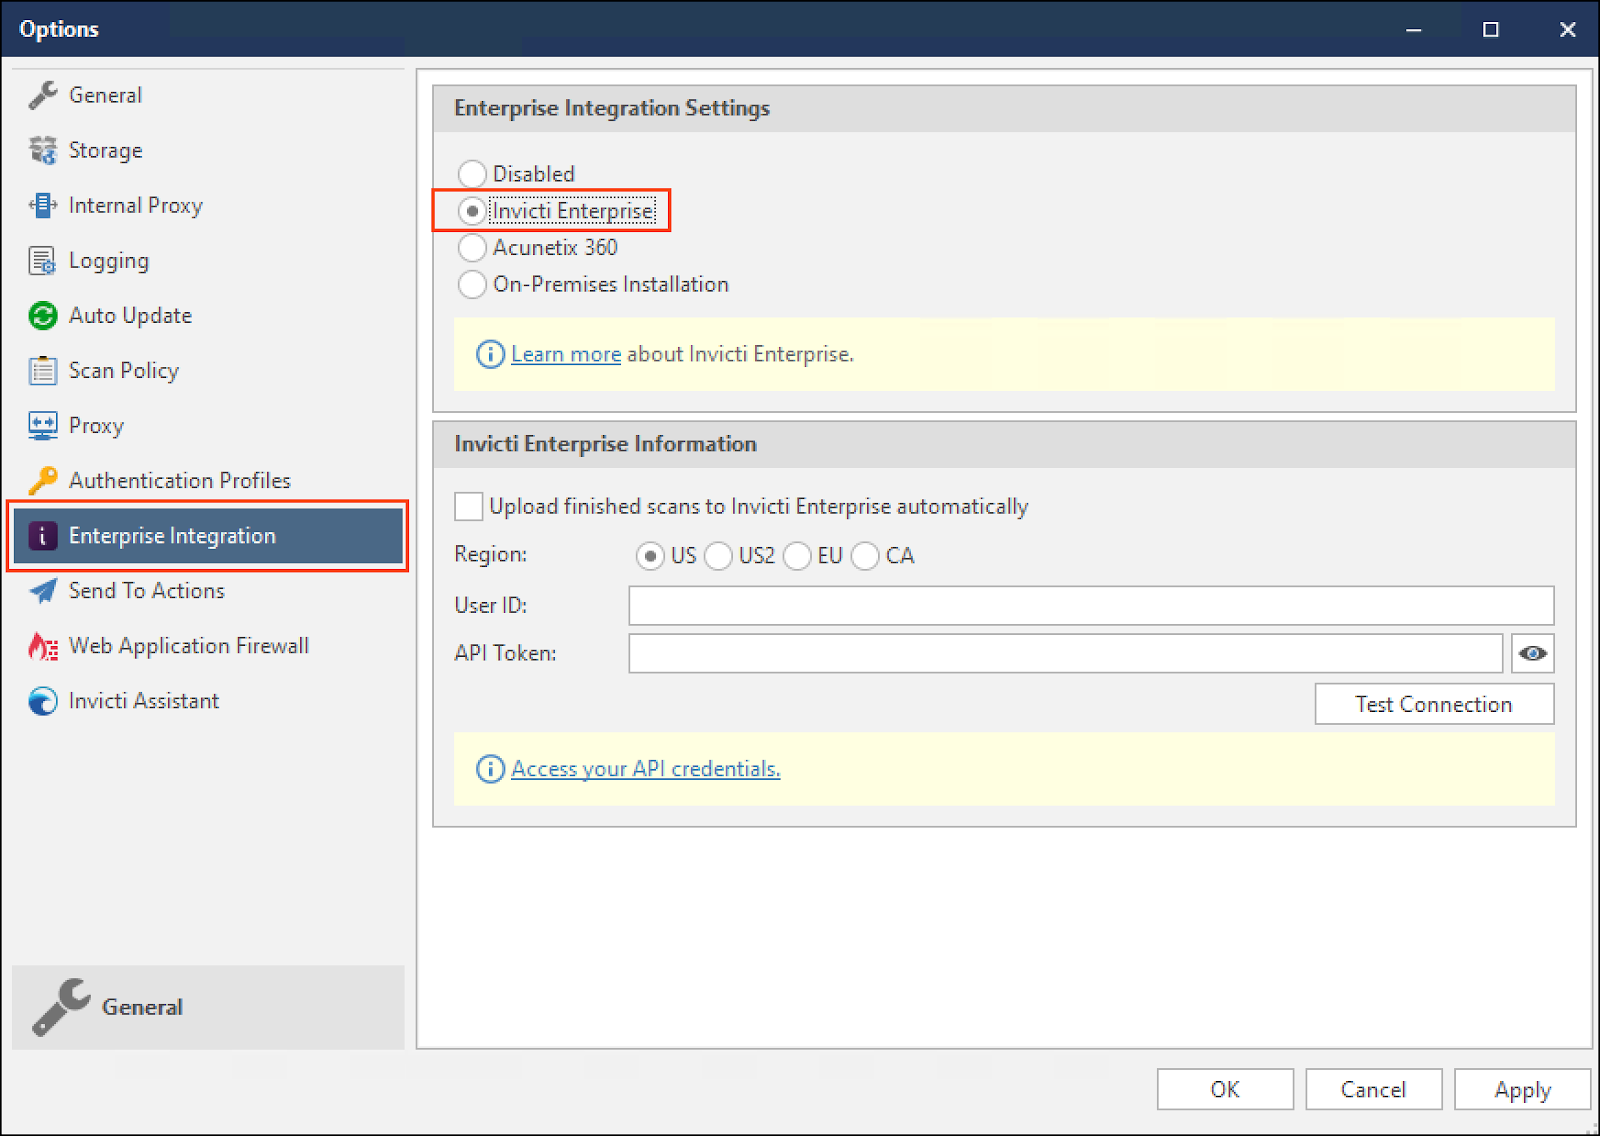Image resolution: width=1600 pixels, height=1136 pixels.
Task: Open the Access your API credentials link
Action: pyautogui.click(x=645, y=768)
